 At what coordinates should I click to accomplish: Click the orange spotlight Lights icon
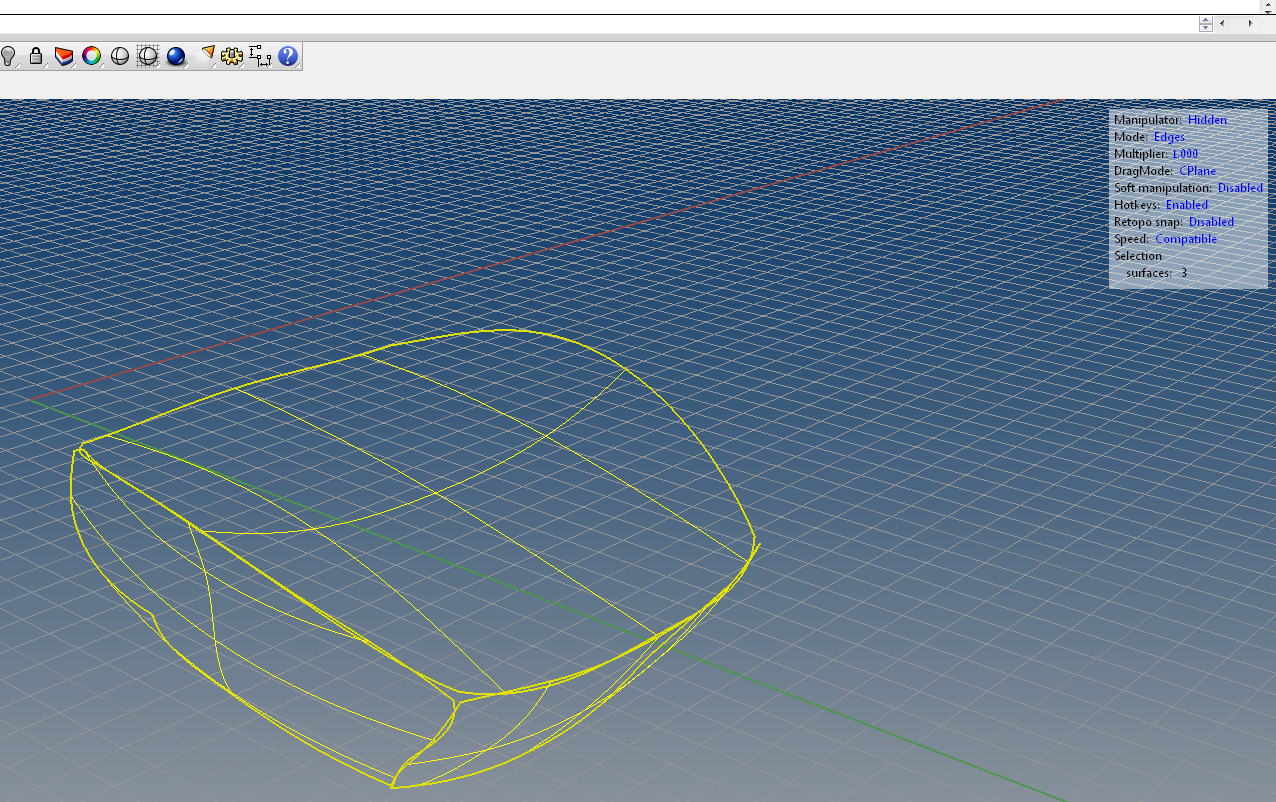click(207, 56)
